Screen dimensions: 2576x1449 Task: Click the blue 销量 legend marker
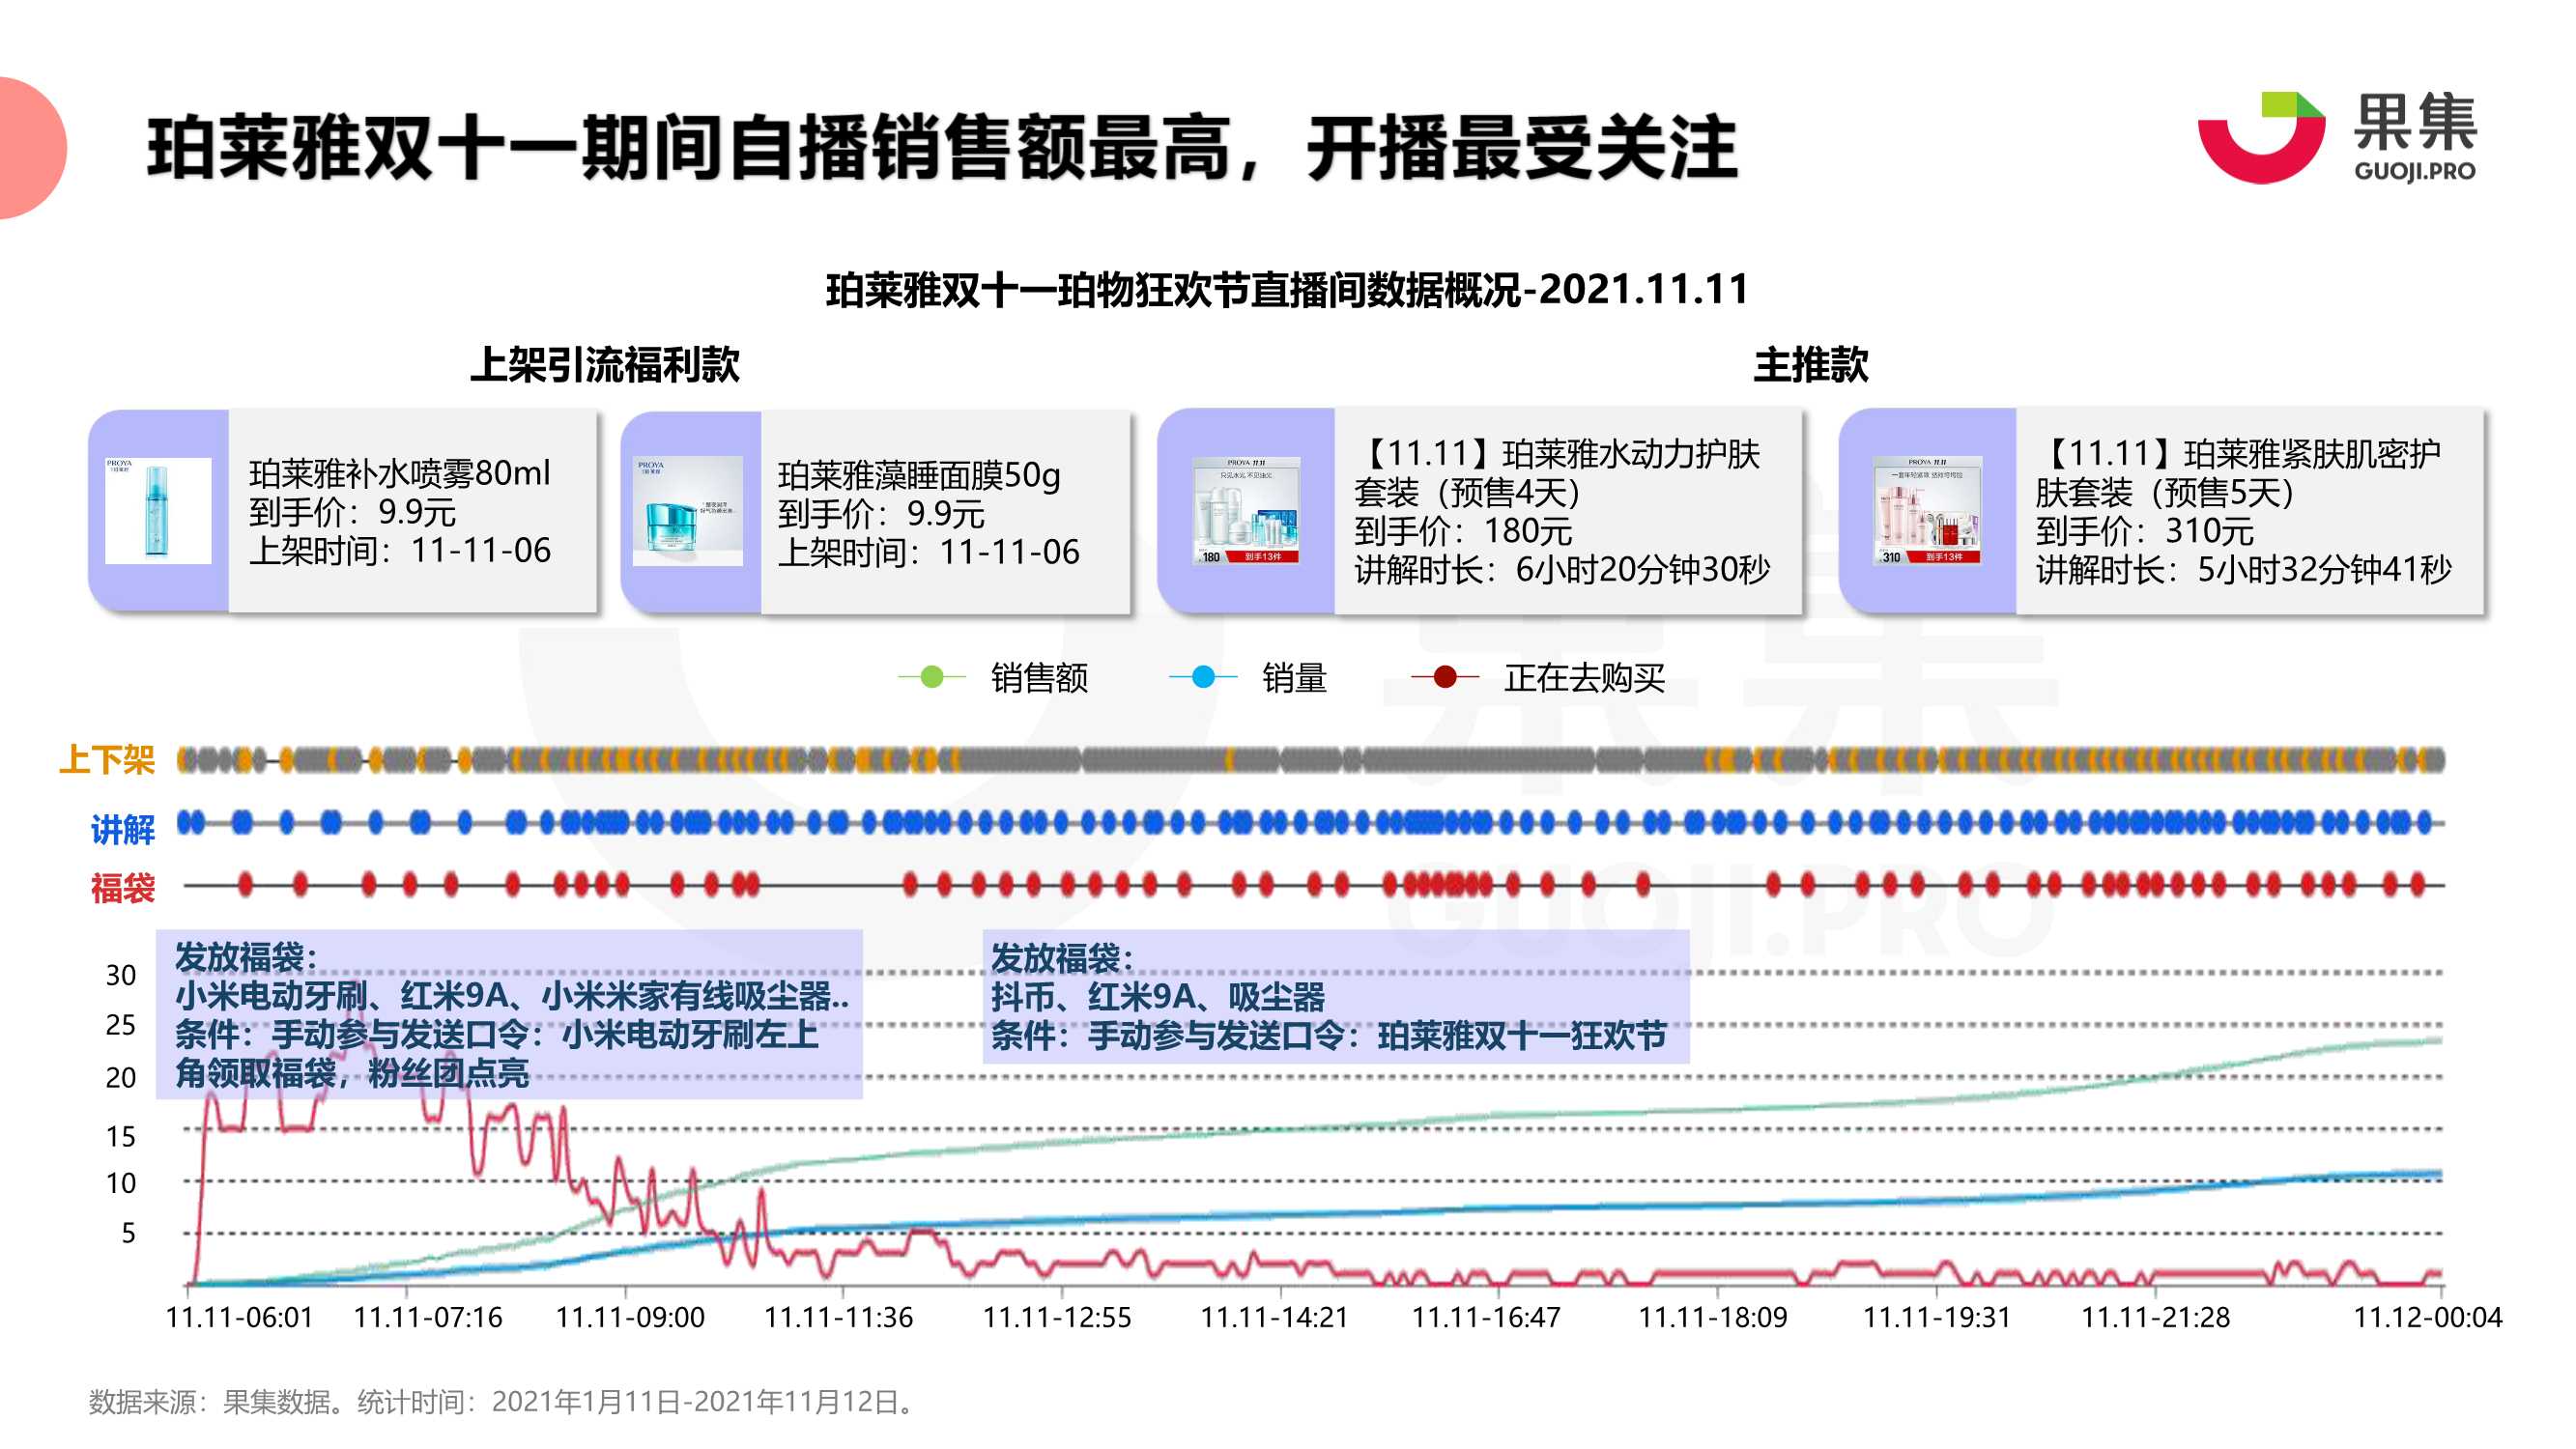pos(1203,678)
